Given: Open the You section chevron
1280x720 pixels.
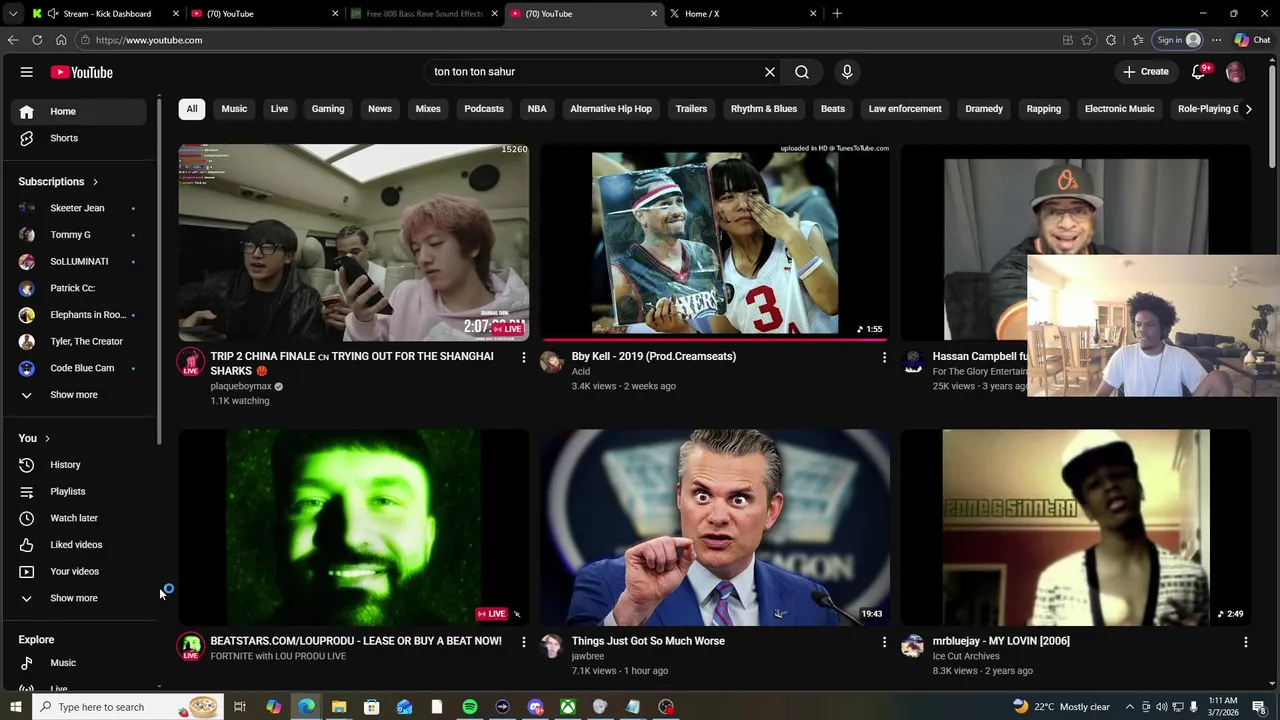Looking at the screenshot, I should [47, 438].
